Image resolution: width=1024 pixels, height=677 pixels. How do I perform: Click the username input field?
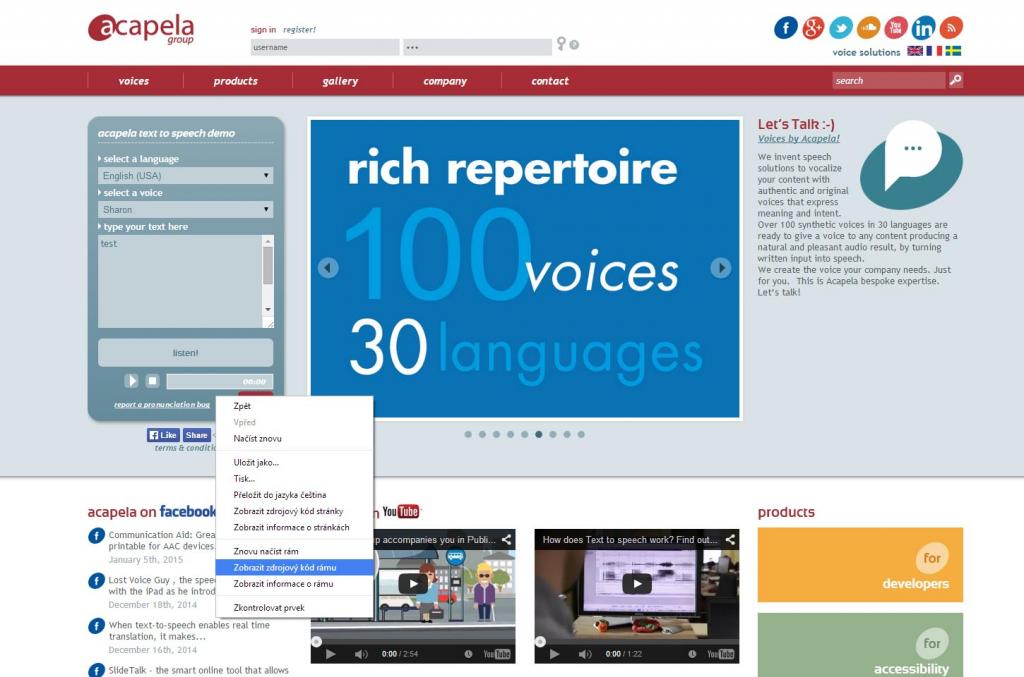324,47
